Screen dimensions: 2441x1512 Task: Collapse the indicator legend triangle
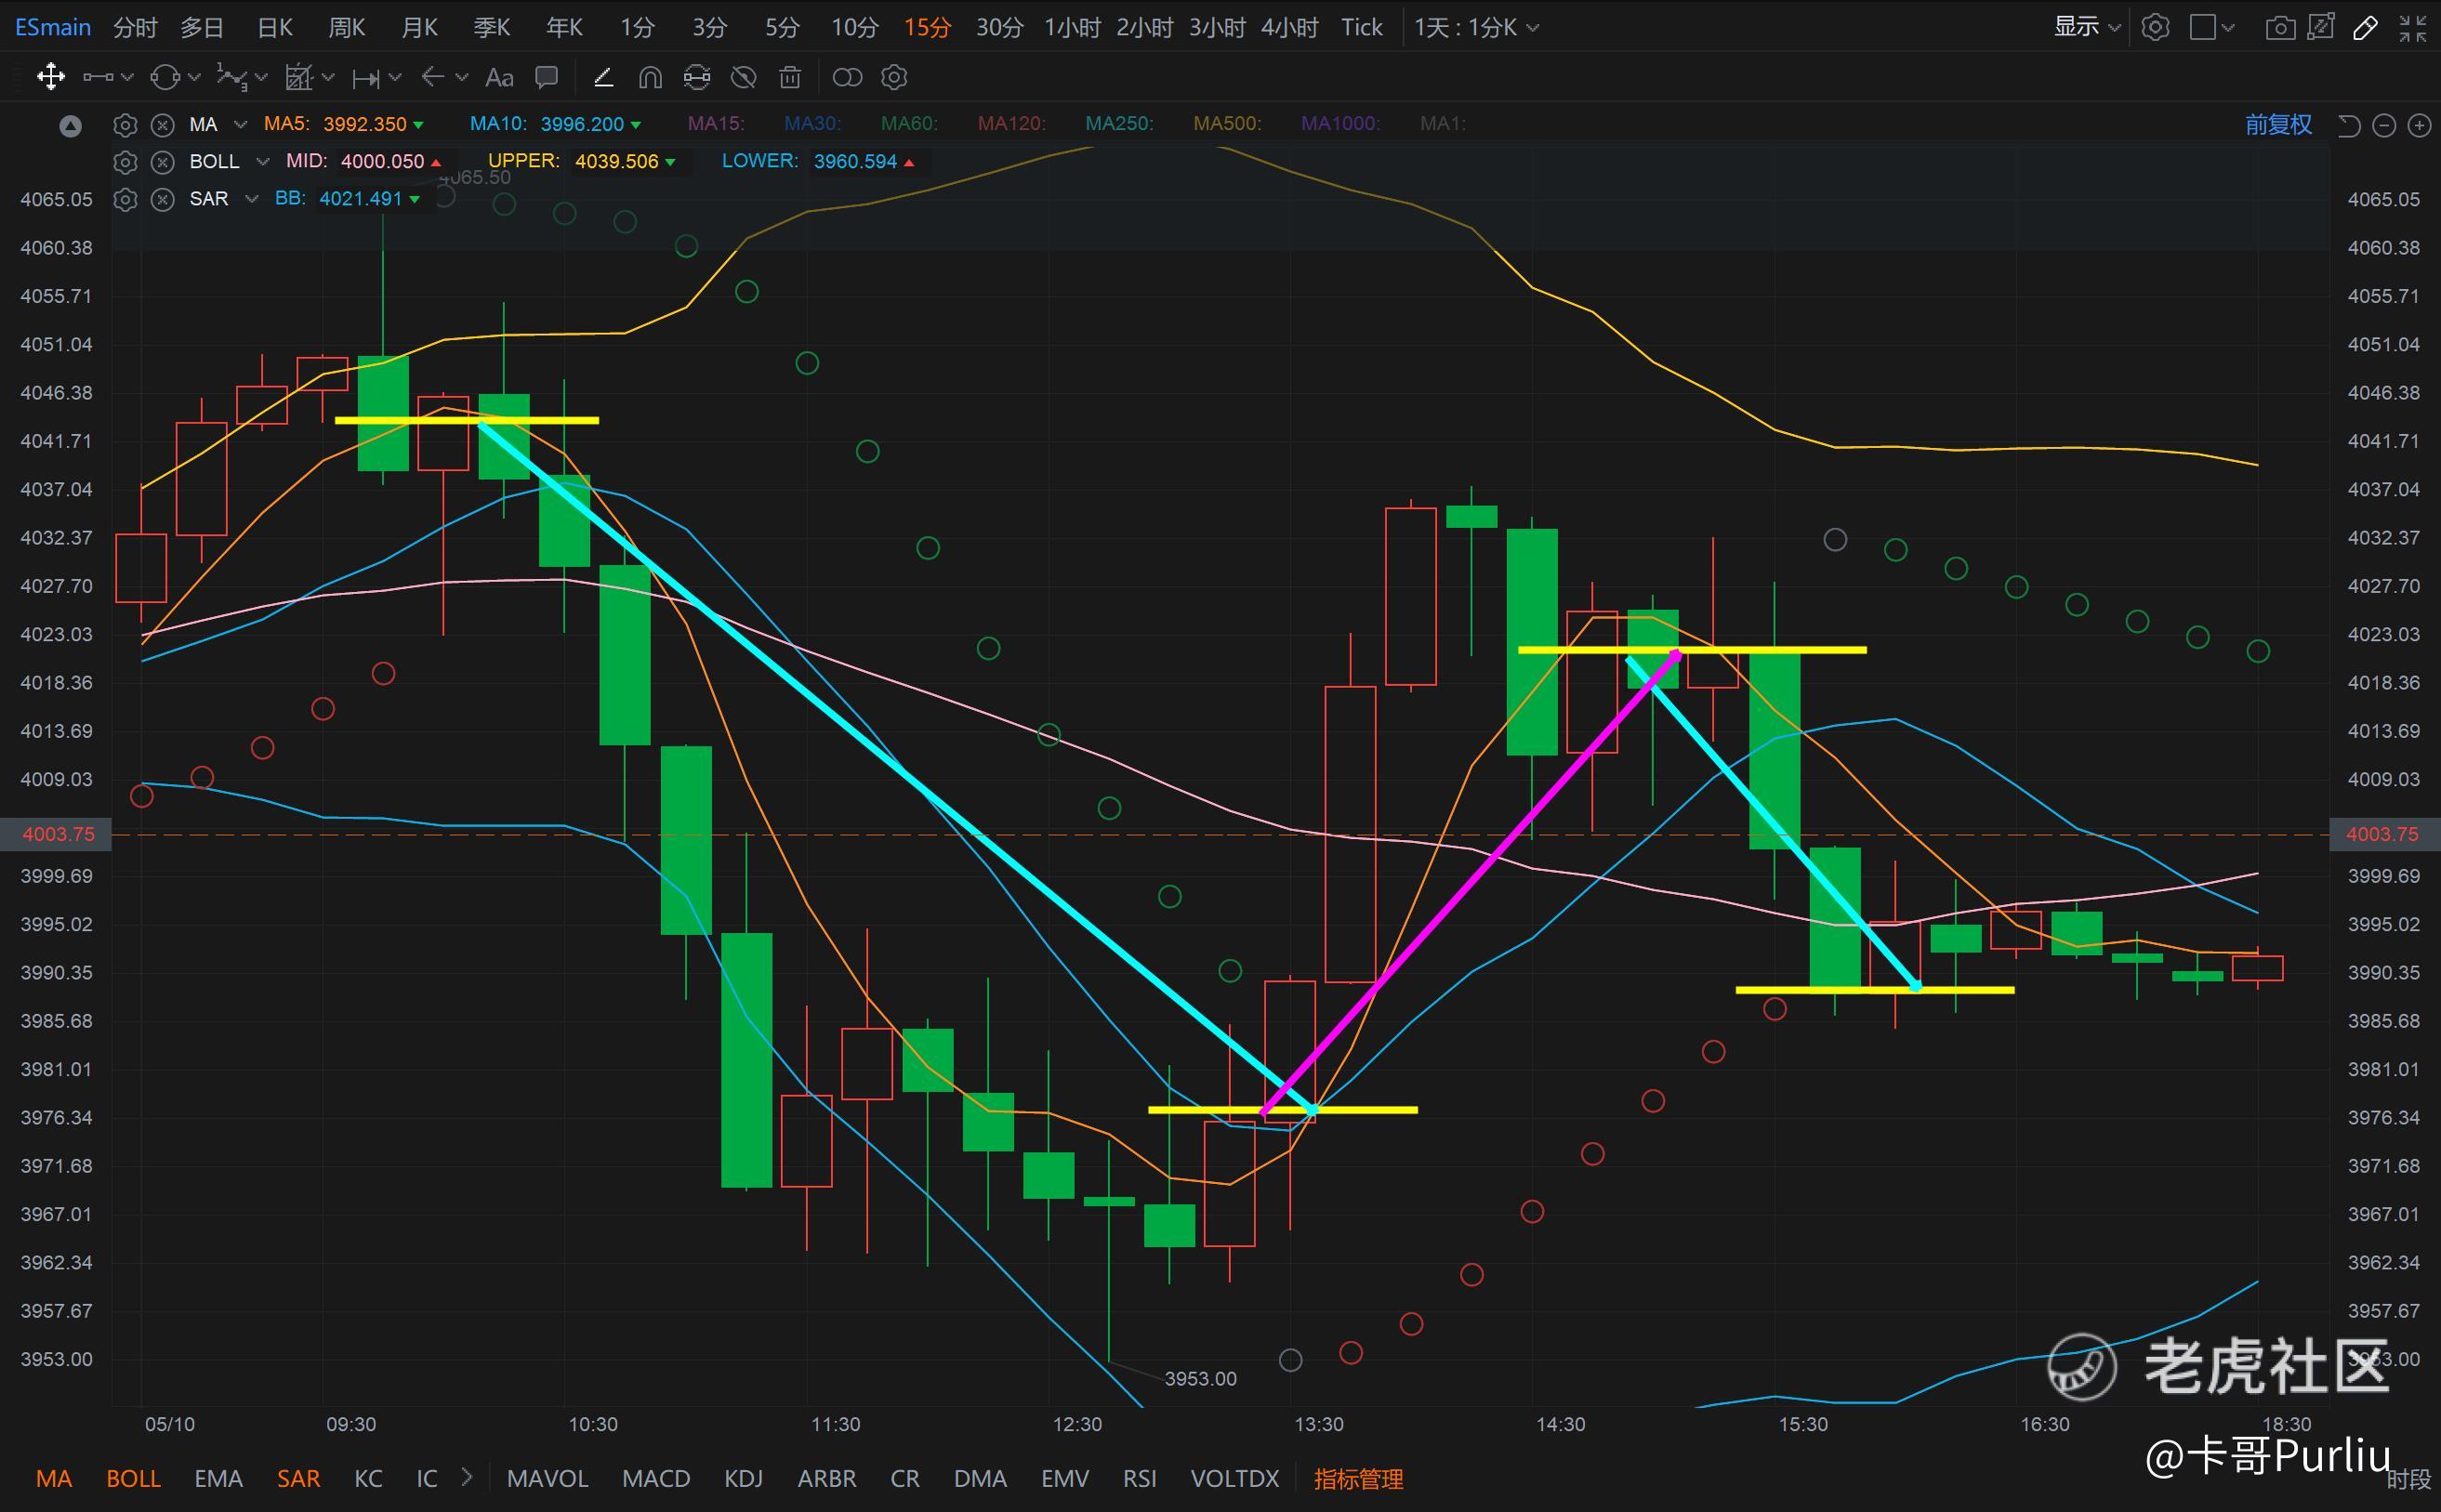coord(70,126)
